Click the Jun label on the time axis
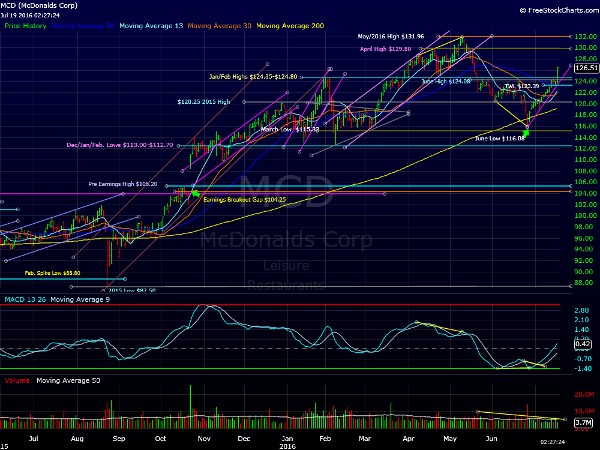Screen dimensions: 600x450 coord(492,439)
